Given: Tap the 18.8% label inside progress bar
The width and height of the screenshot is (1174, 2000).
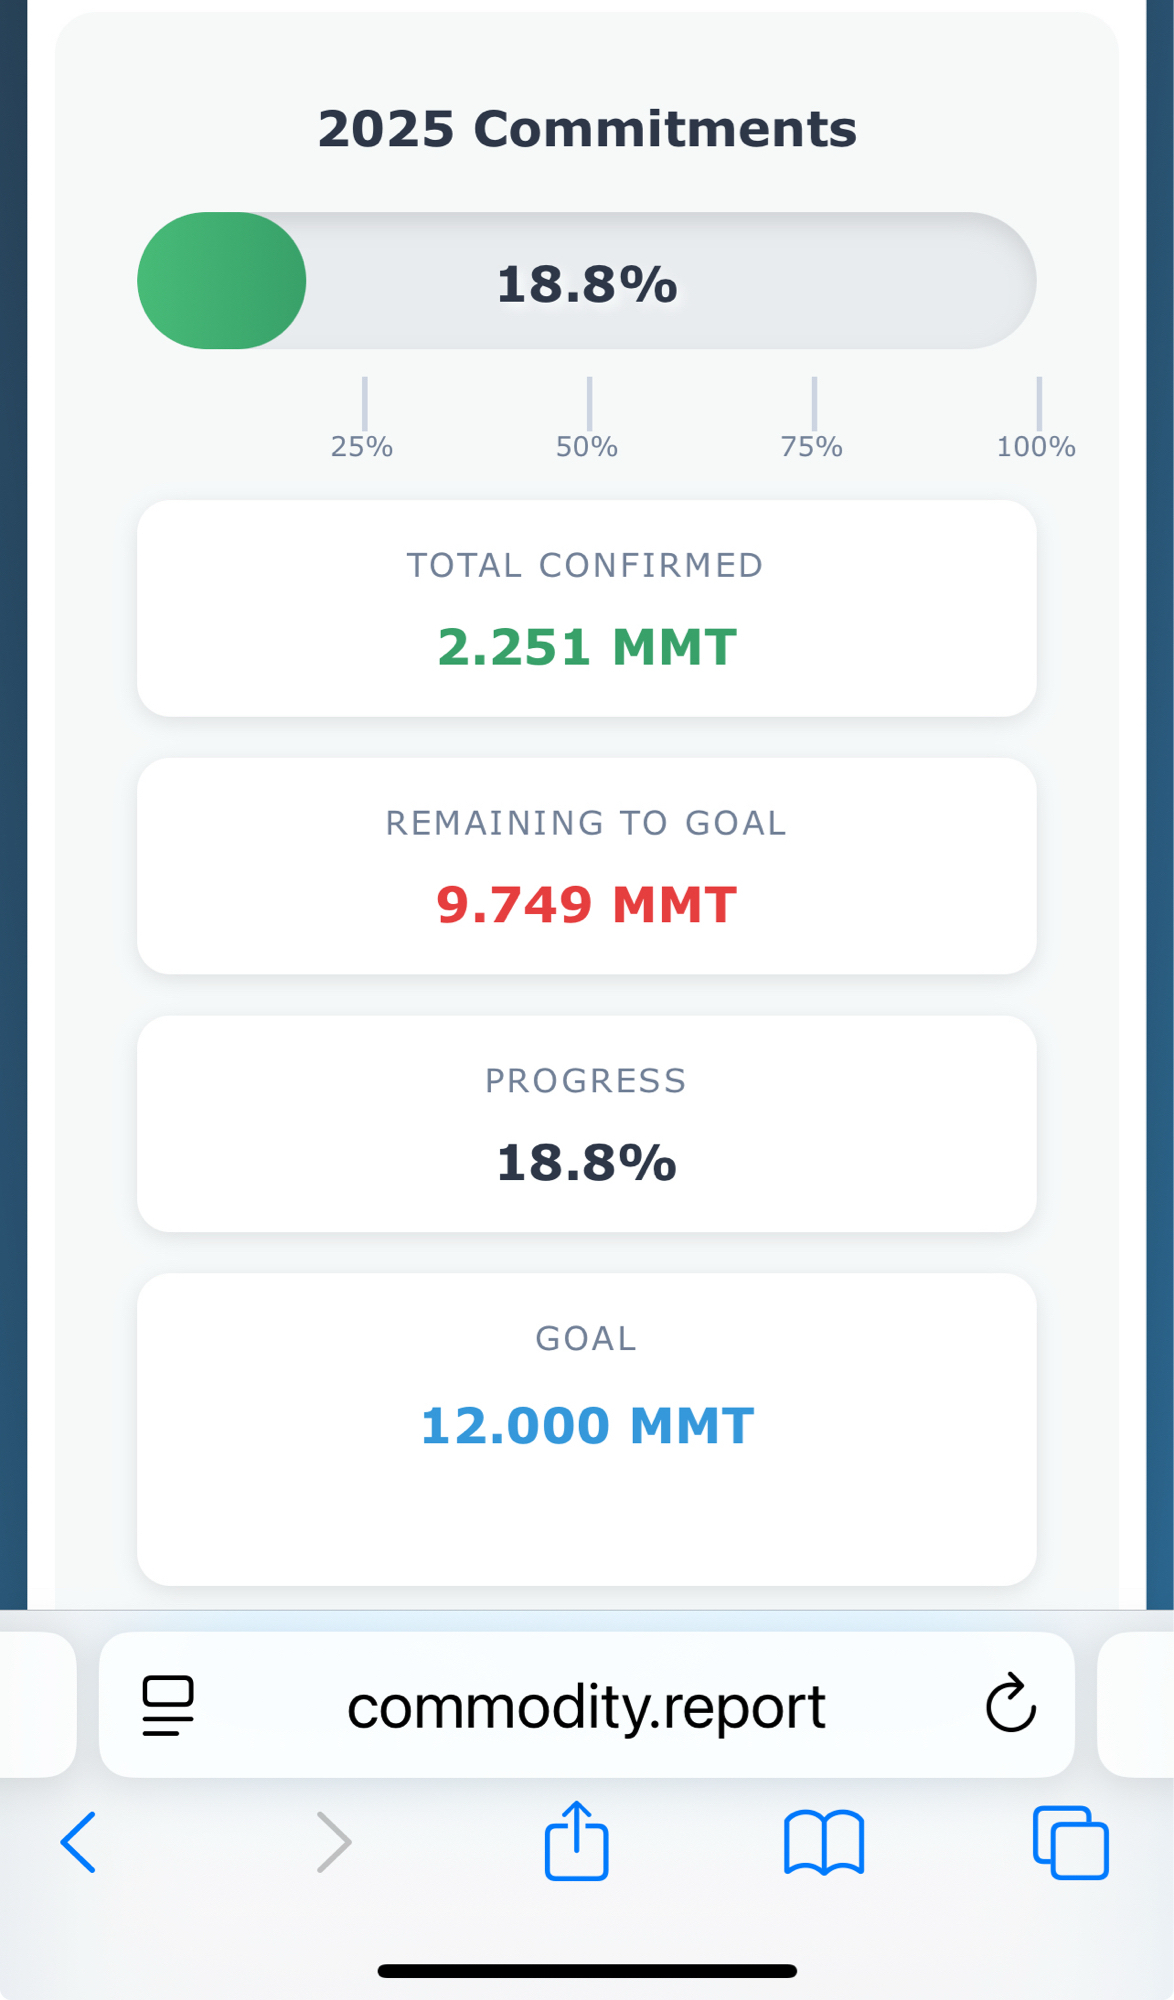Looking at the screenshot, I should pos(587,284).
